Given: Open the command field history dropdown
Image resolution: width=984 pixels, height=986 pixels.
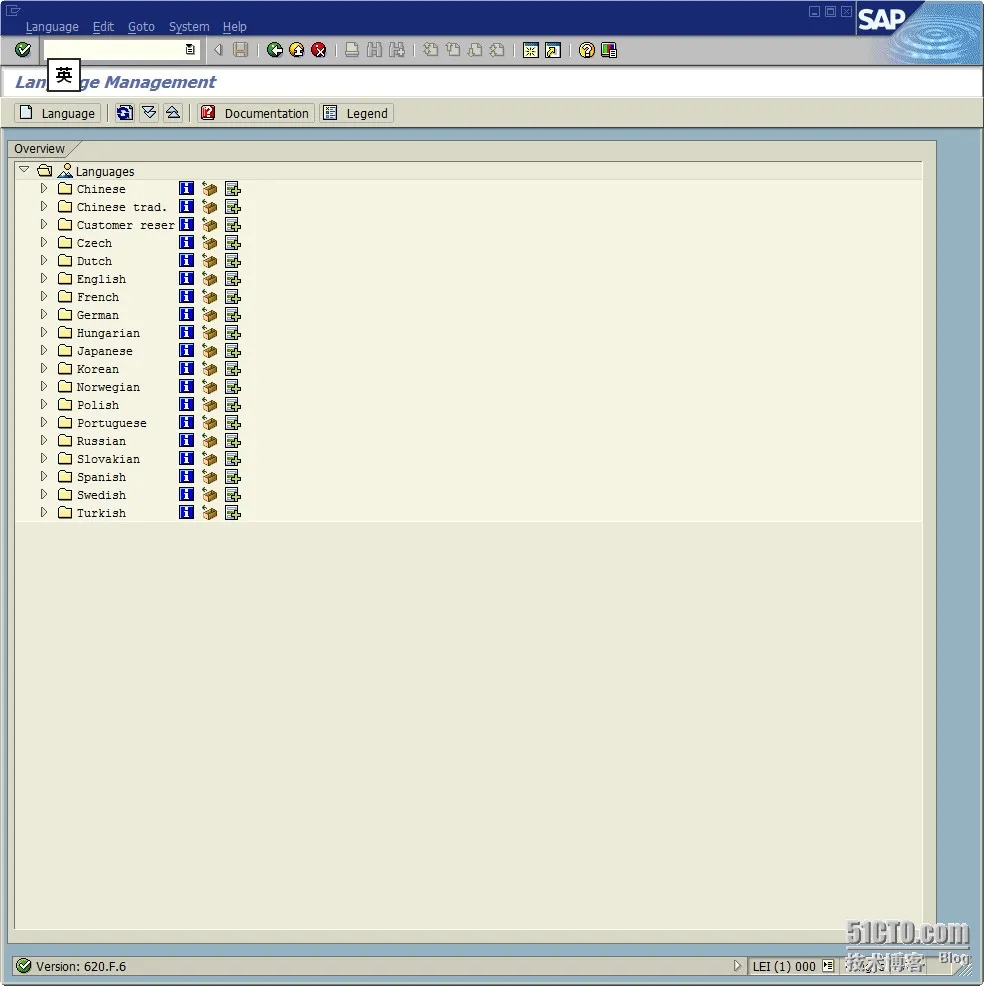Looking at the screenshot, I should (190, 50).
